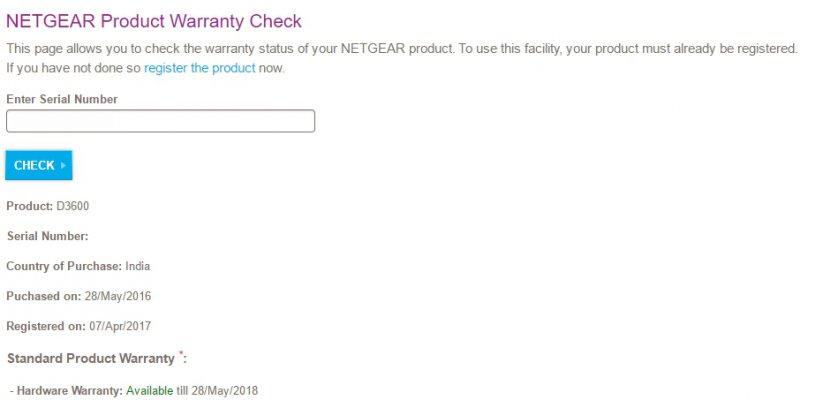Viewport: 823px width, 400px height.
Task: Click the Registered on label
Action: (46, 326)
